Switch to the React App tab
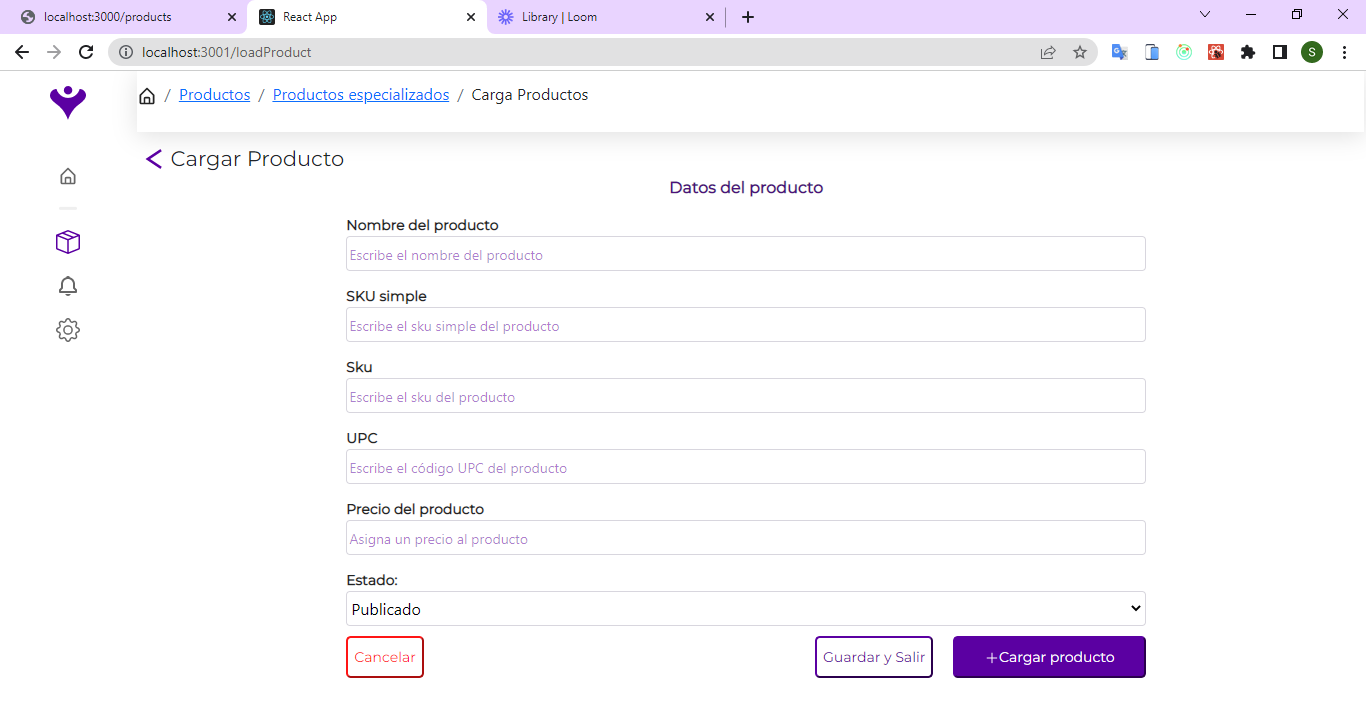Image resolution: width=1366 pixels, height=728 pixels. (360, 16)
